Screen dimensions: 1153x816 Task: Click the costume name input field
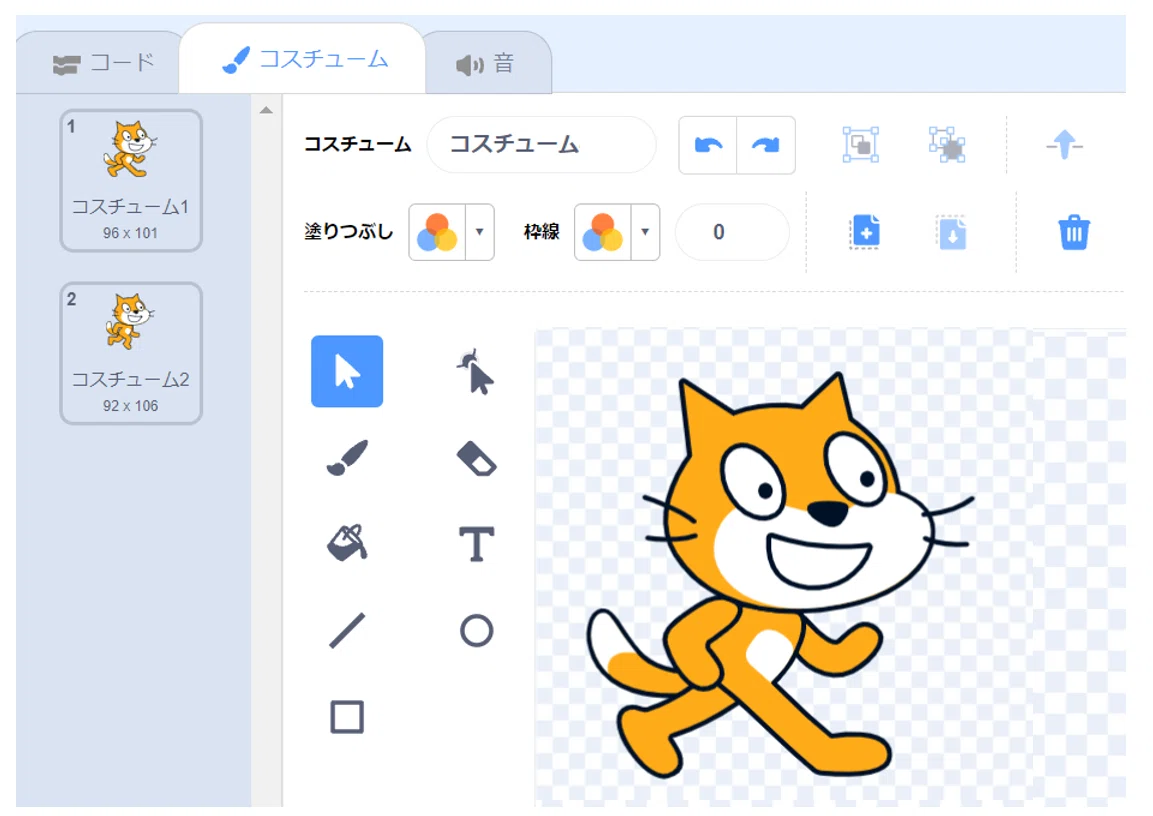click(x=541, y=145)
